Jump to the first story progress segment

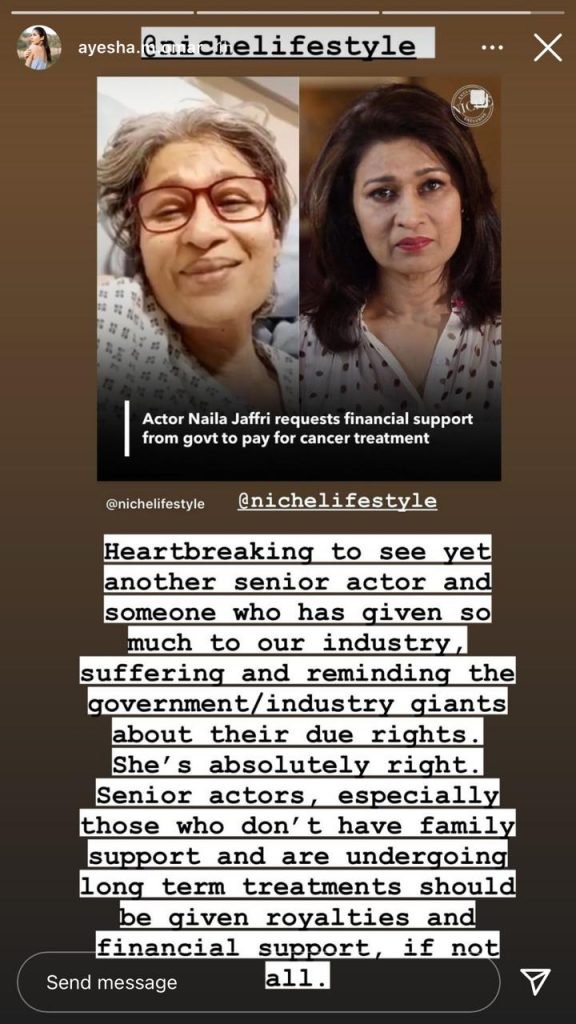click(x=103, y=12)
